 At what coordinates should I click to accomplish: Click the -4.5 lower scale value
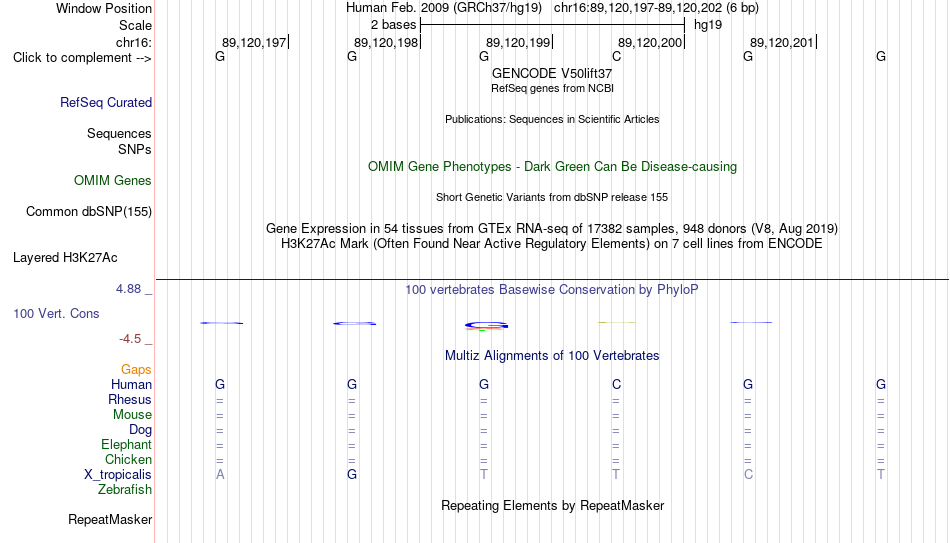pos(130,339)
